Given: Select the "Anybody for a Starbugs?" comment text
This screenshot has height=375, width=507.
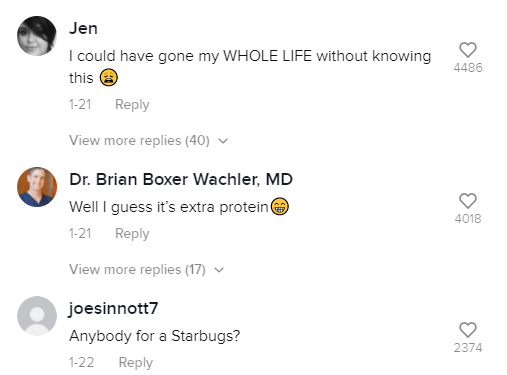Looking at the screenshot, I should pos(155,336).
